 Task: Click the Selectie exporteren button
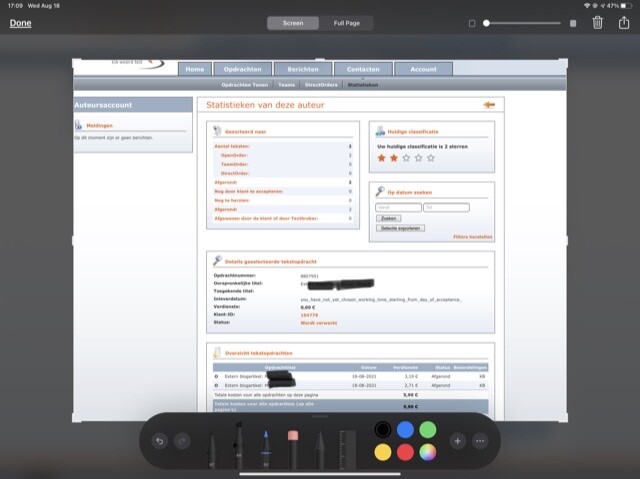pyautogui.click(x=400, y=228)
